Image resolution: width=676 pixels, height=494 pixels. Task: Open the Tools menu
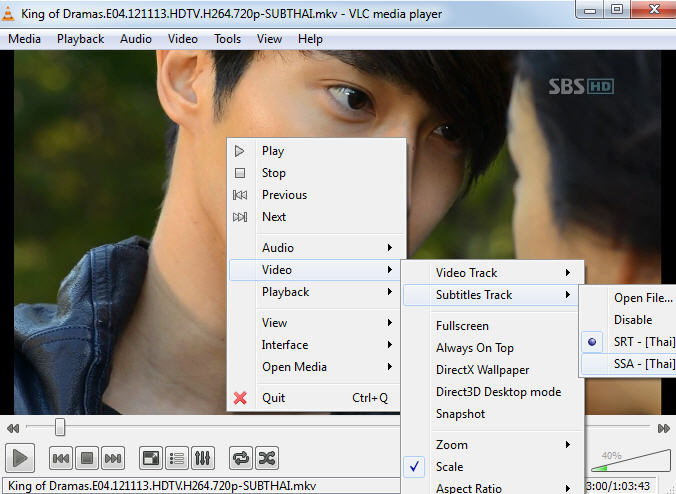(228, 39)
